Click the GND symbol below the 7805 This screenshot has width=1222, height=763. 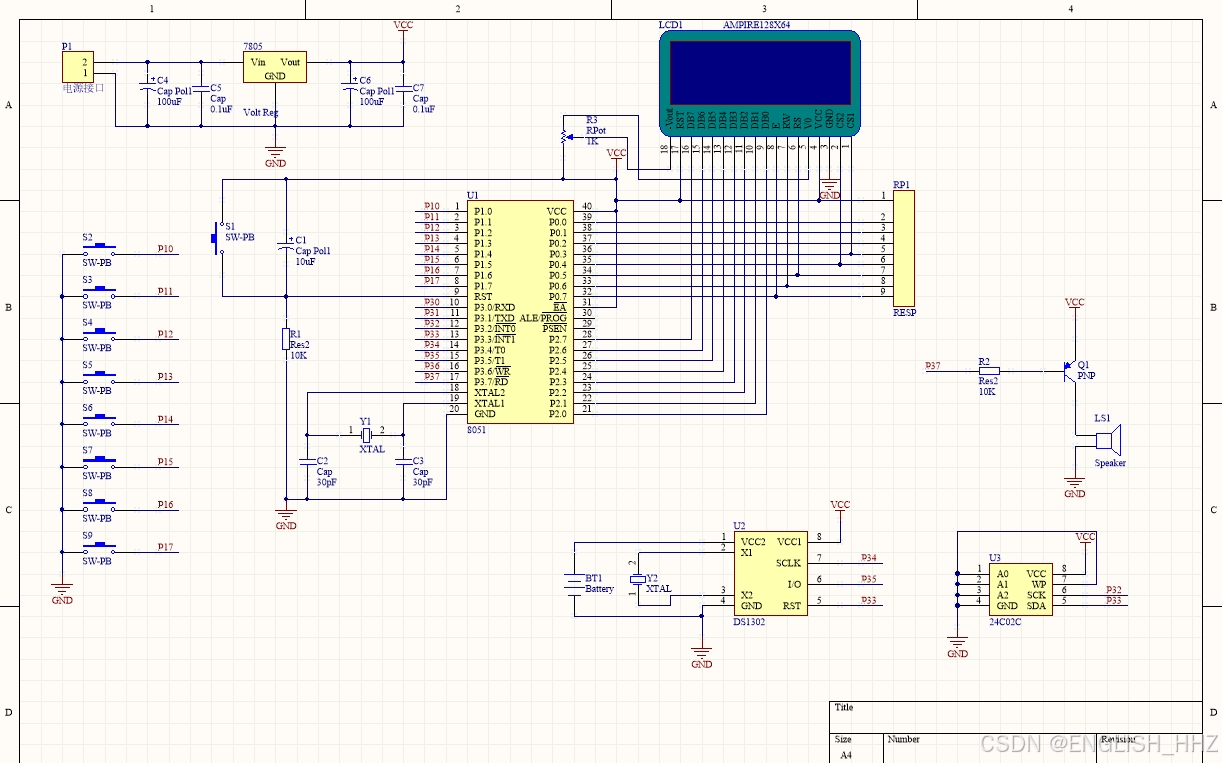click(x=275, y=155)
